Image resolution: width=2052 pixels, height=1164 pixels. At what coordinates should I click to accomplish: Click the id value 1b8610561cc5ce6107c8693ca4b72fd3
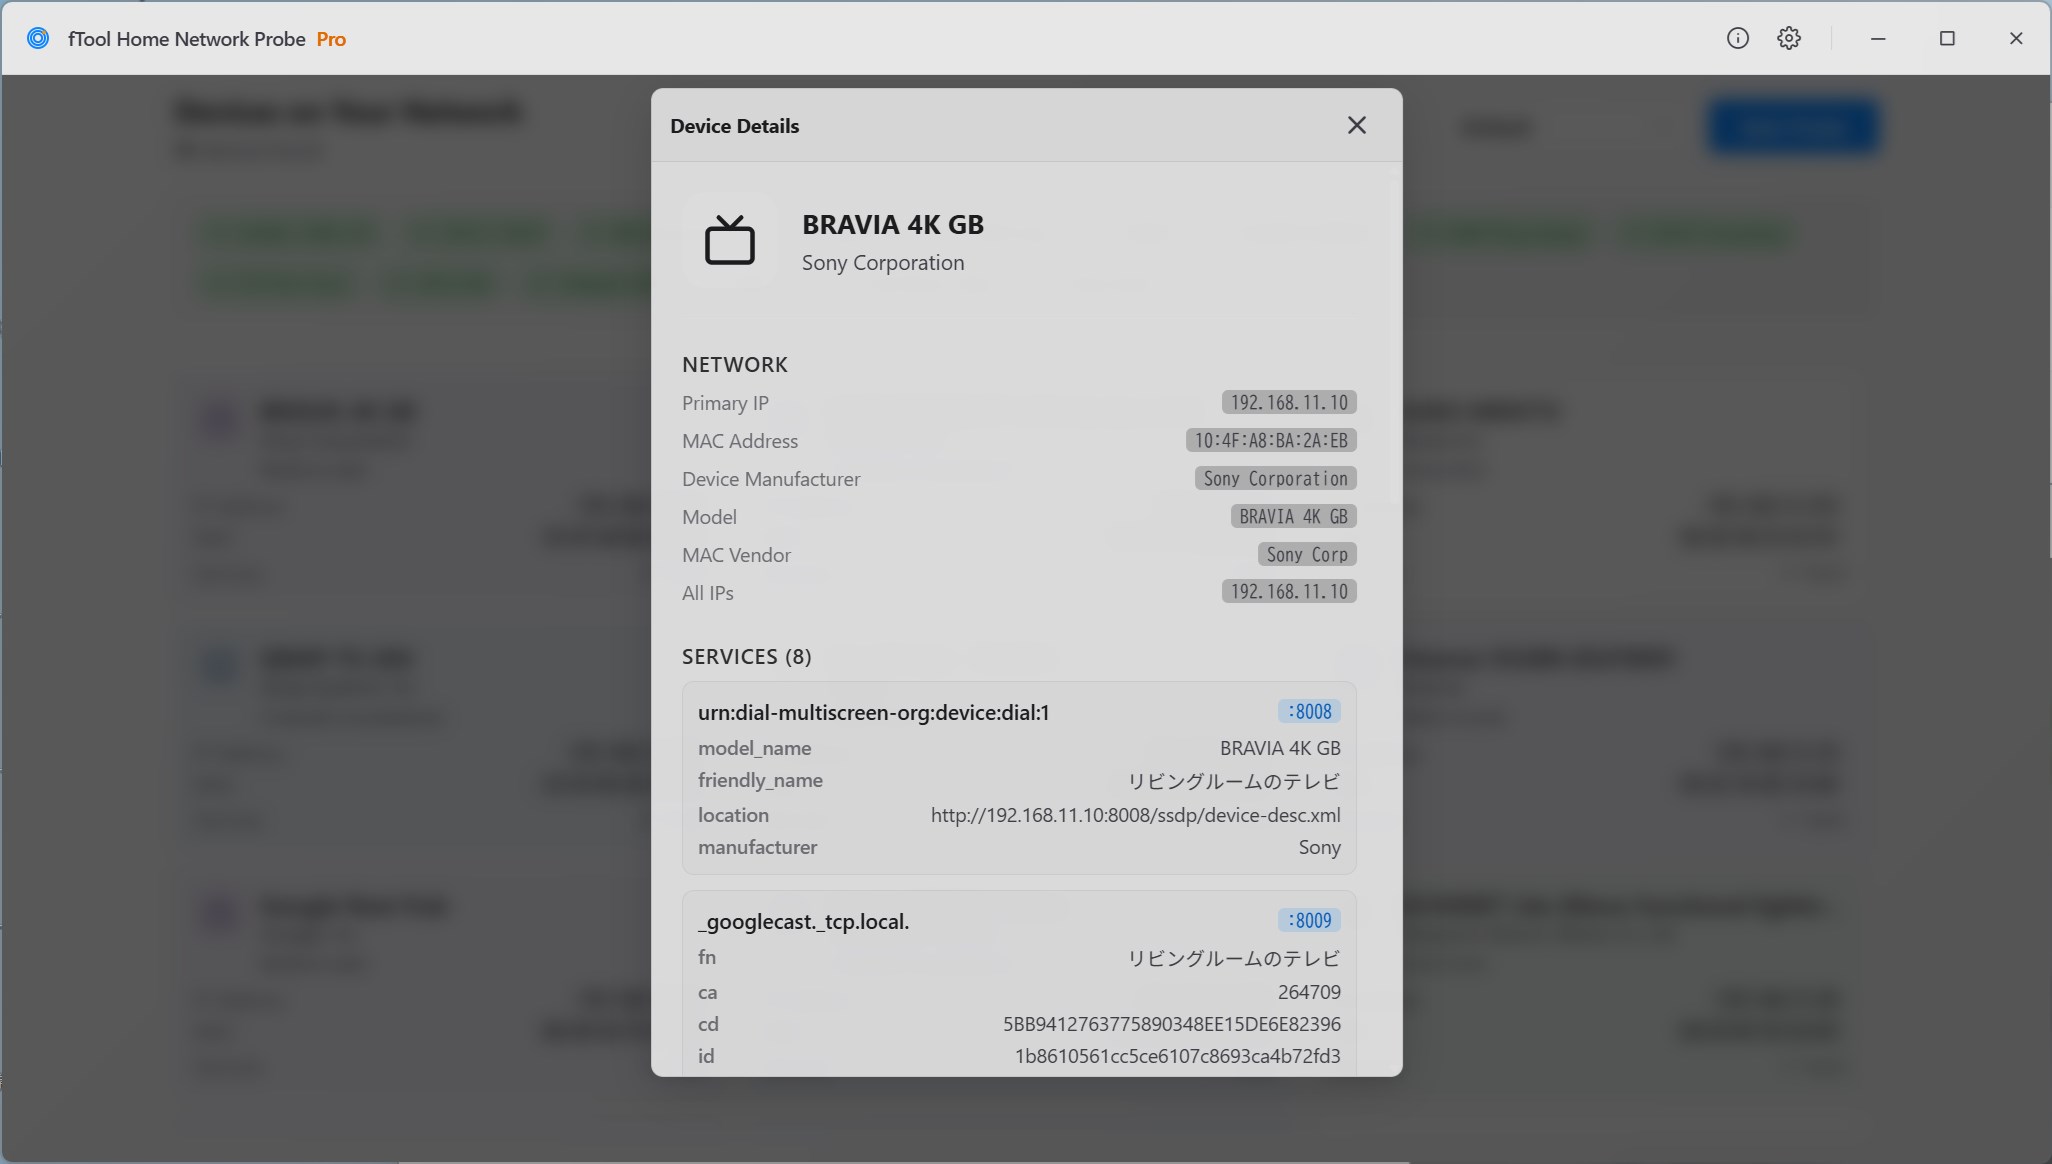click(x=1178, y=1056)
